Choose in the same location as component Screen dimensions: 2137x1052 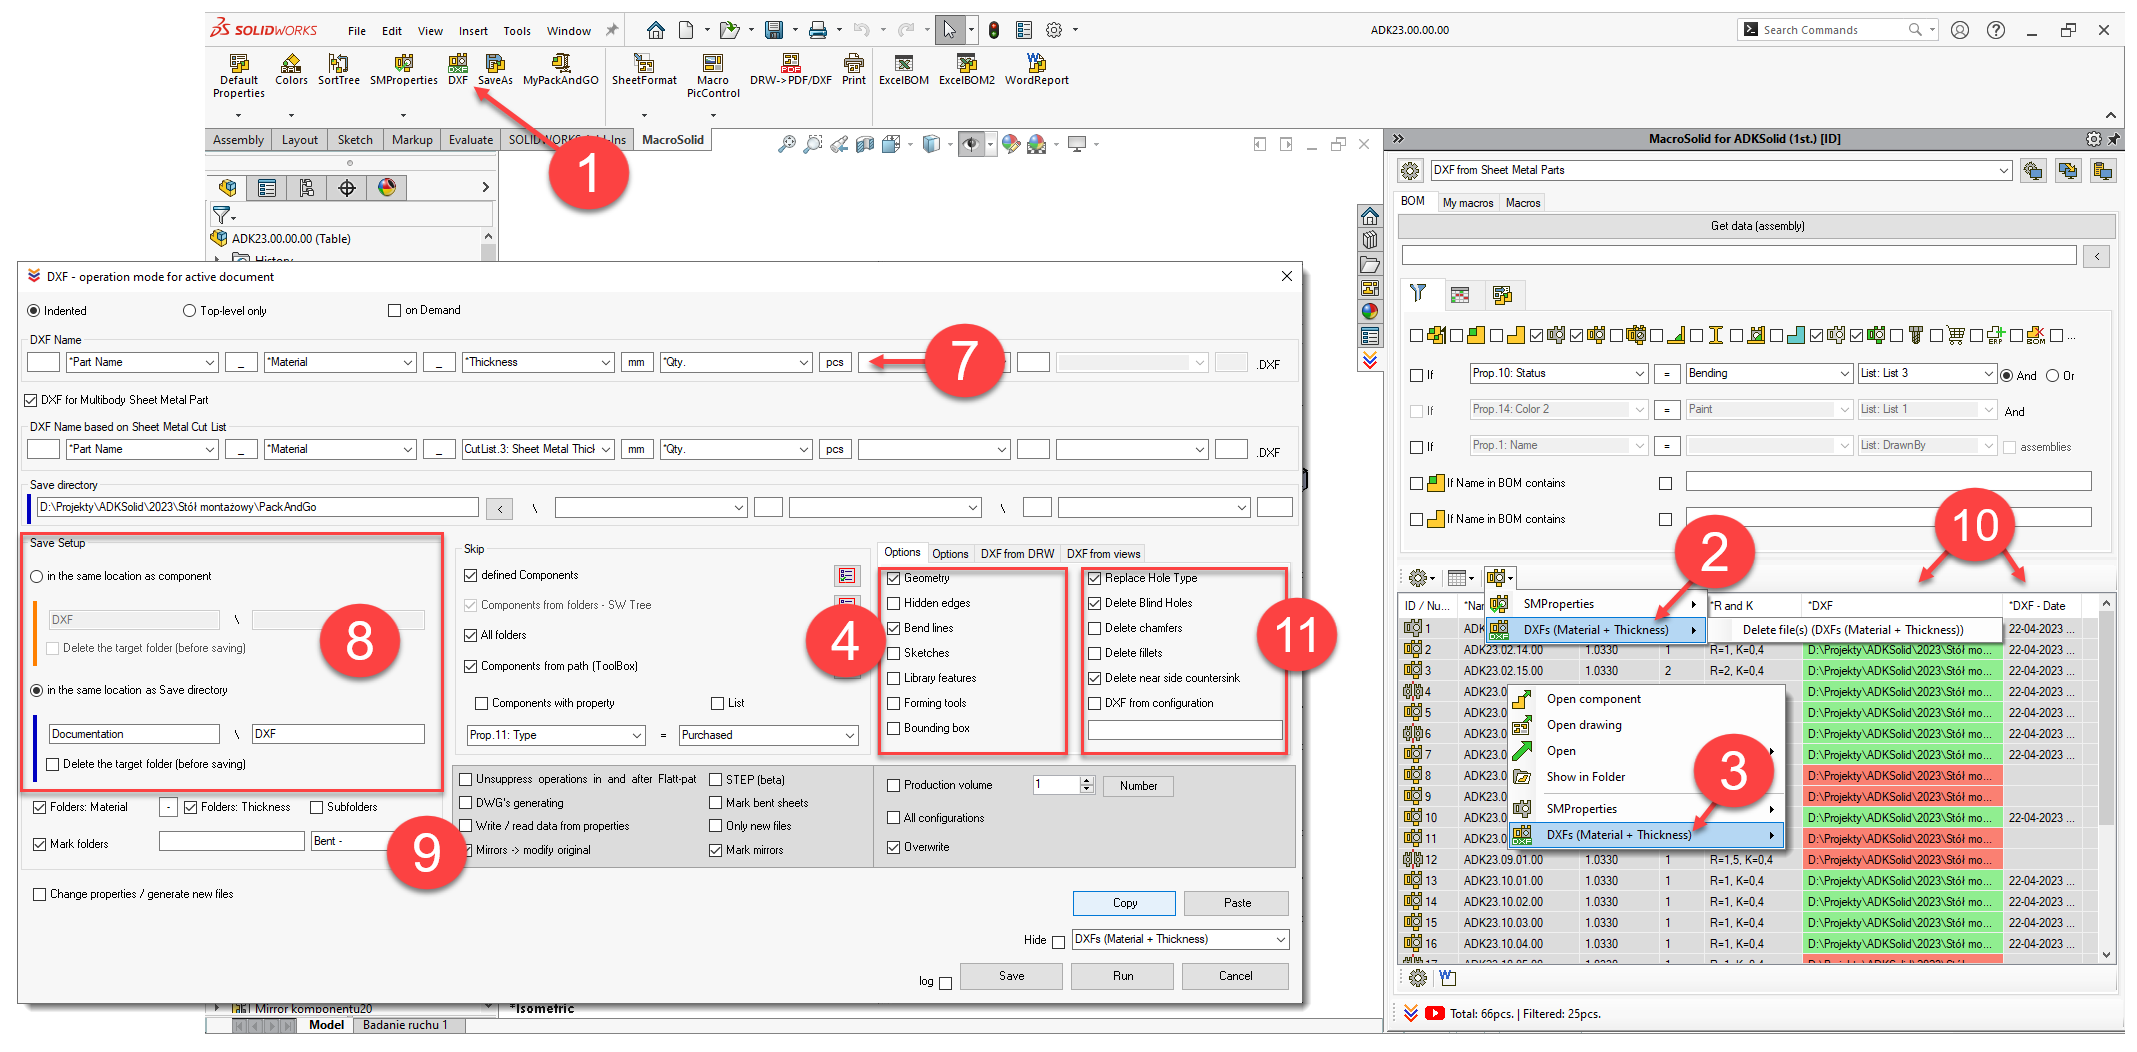pyautogui.click(x=37, y=576)
